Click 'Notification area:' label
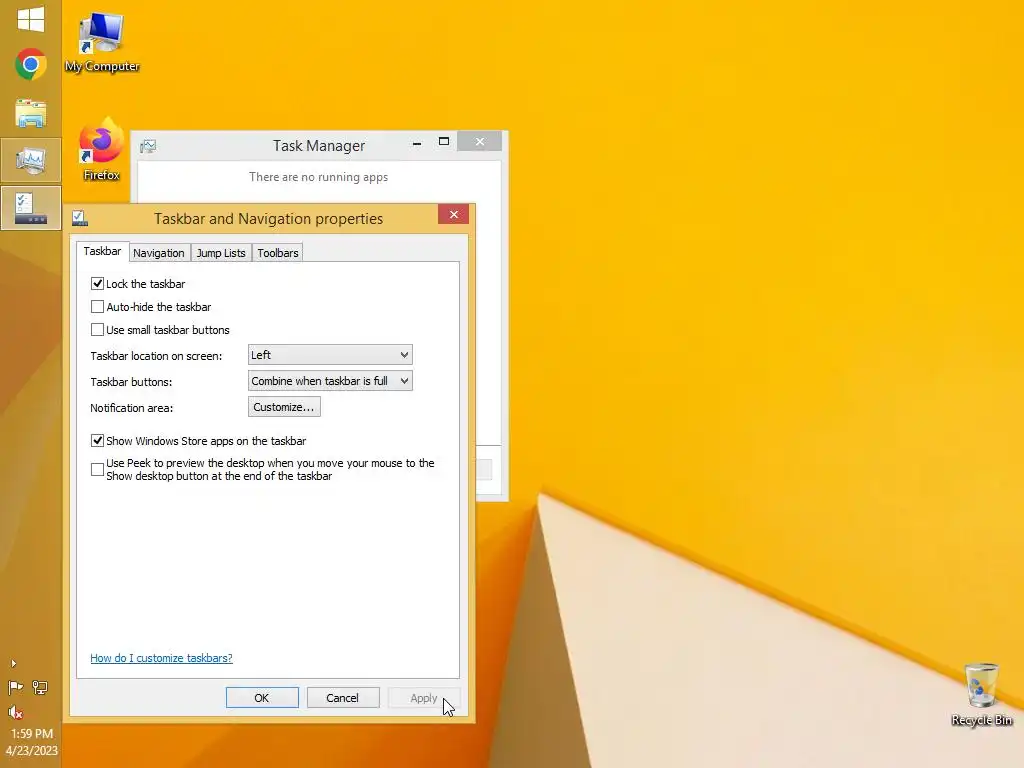 click(131, 408)
